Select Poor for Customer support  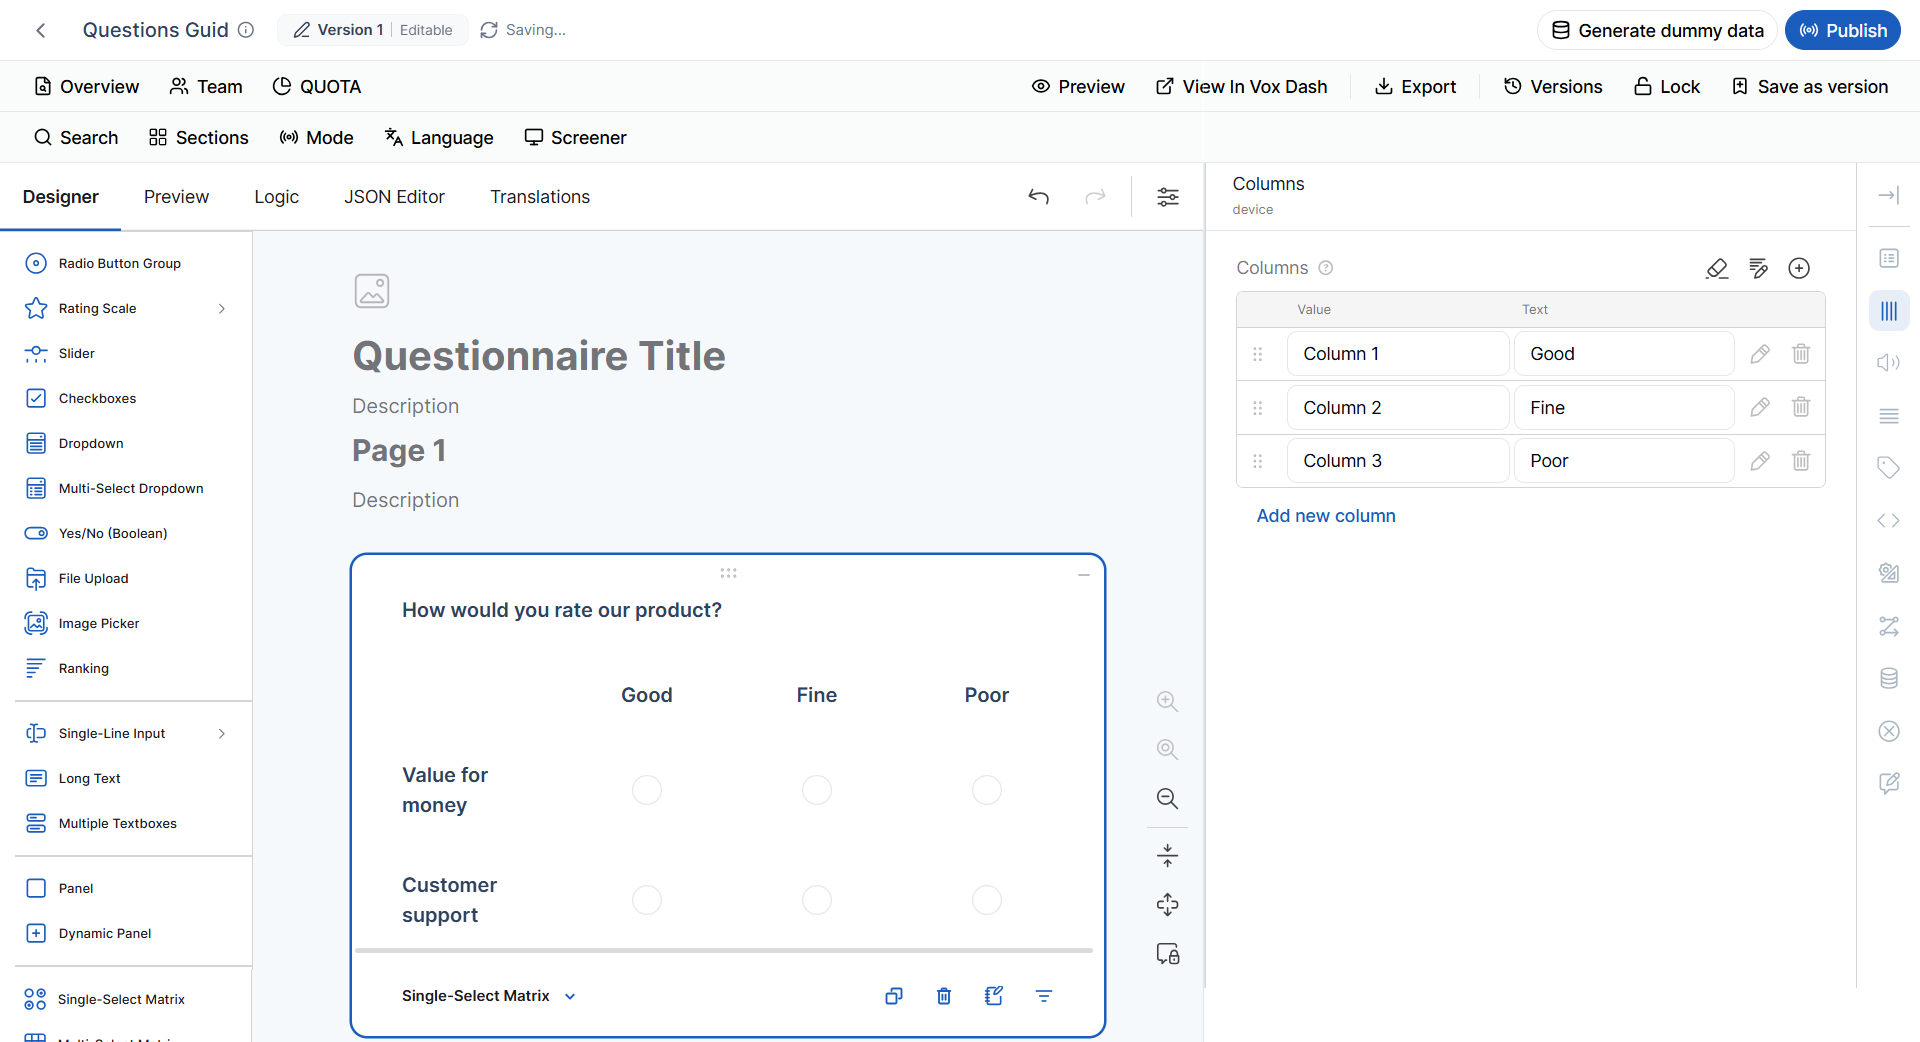987,900
